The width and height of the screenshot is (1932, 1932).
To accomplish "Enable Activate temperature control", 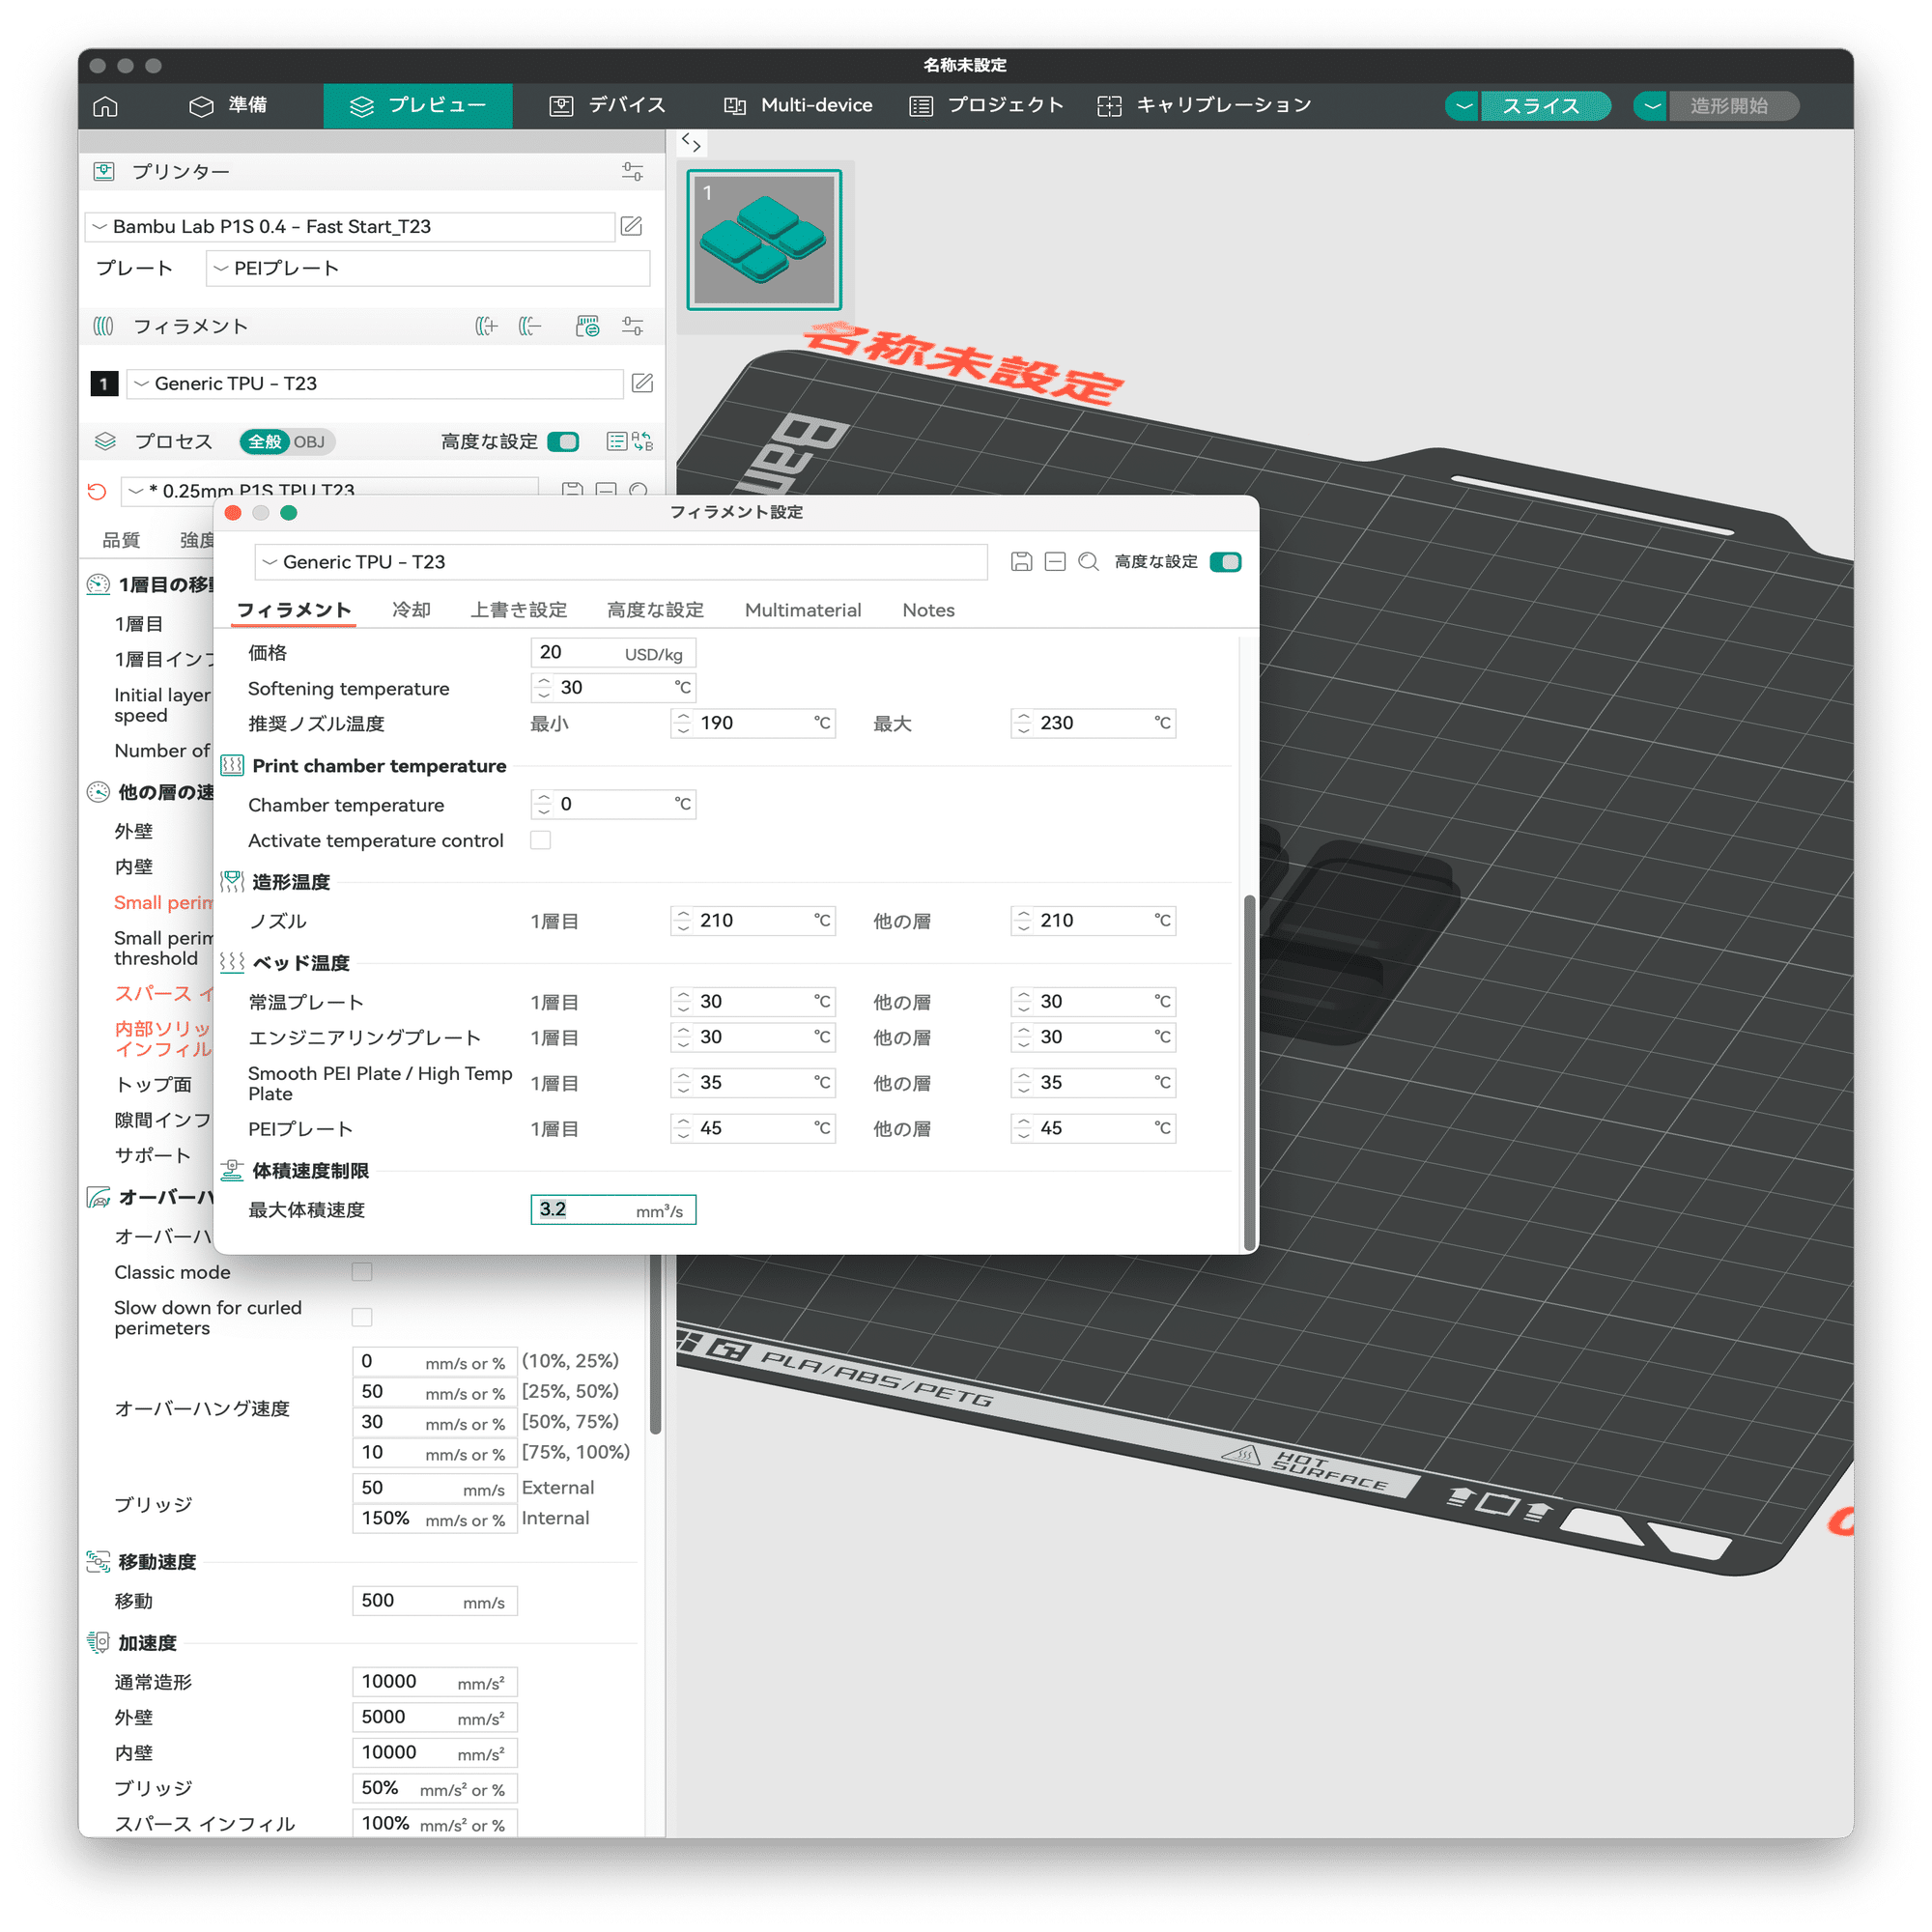I will (540, 840).
